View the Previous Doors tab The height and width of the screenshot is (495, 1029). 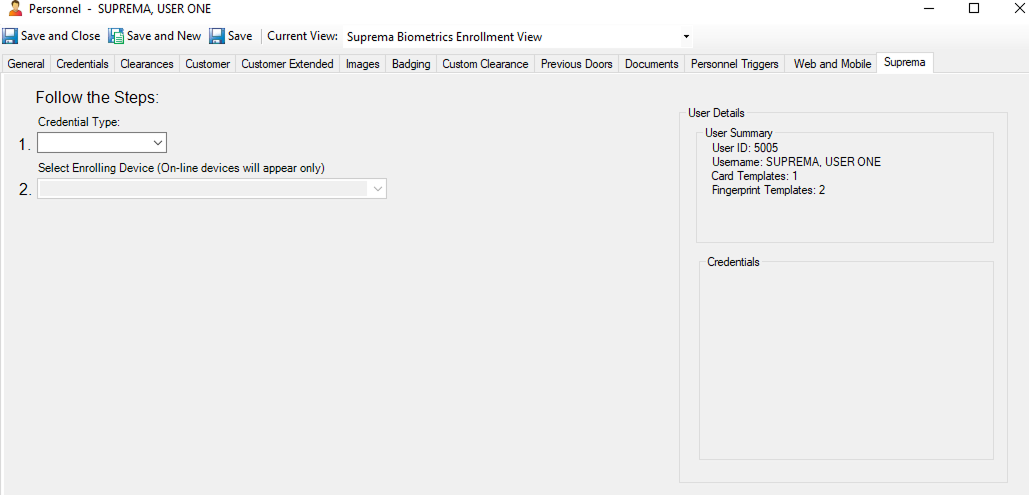point(576,64)
